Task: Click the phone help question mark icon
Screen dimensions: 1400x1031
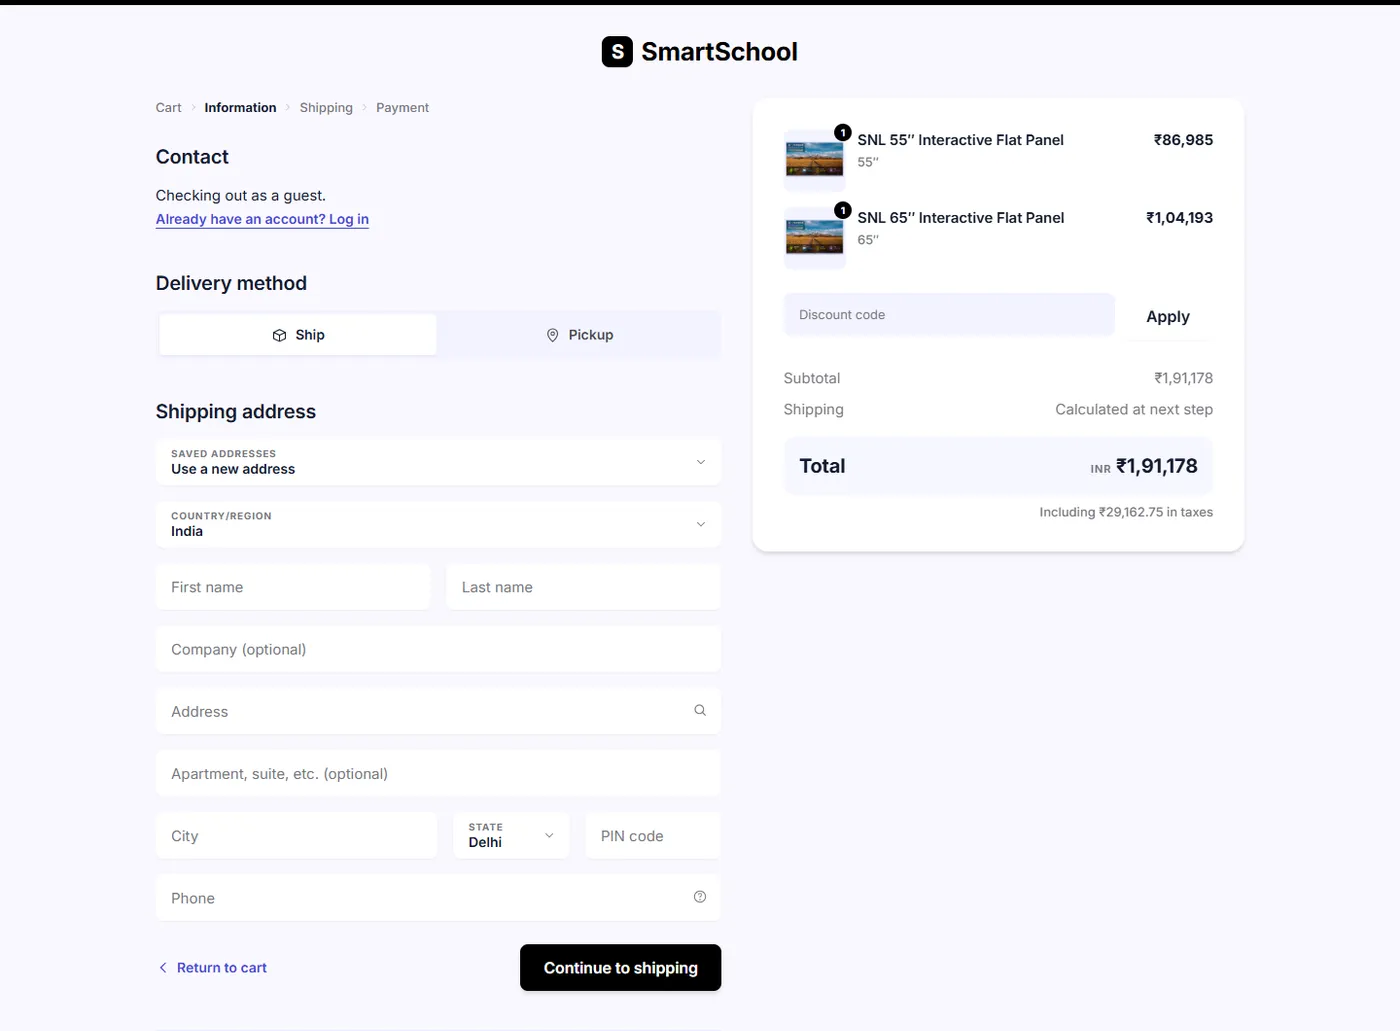Action: [700, 897]
